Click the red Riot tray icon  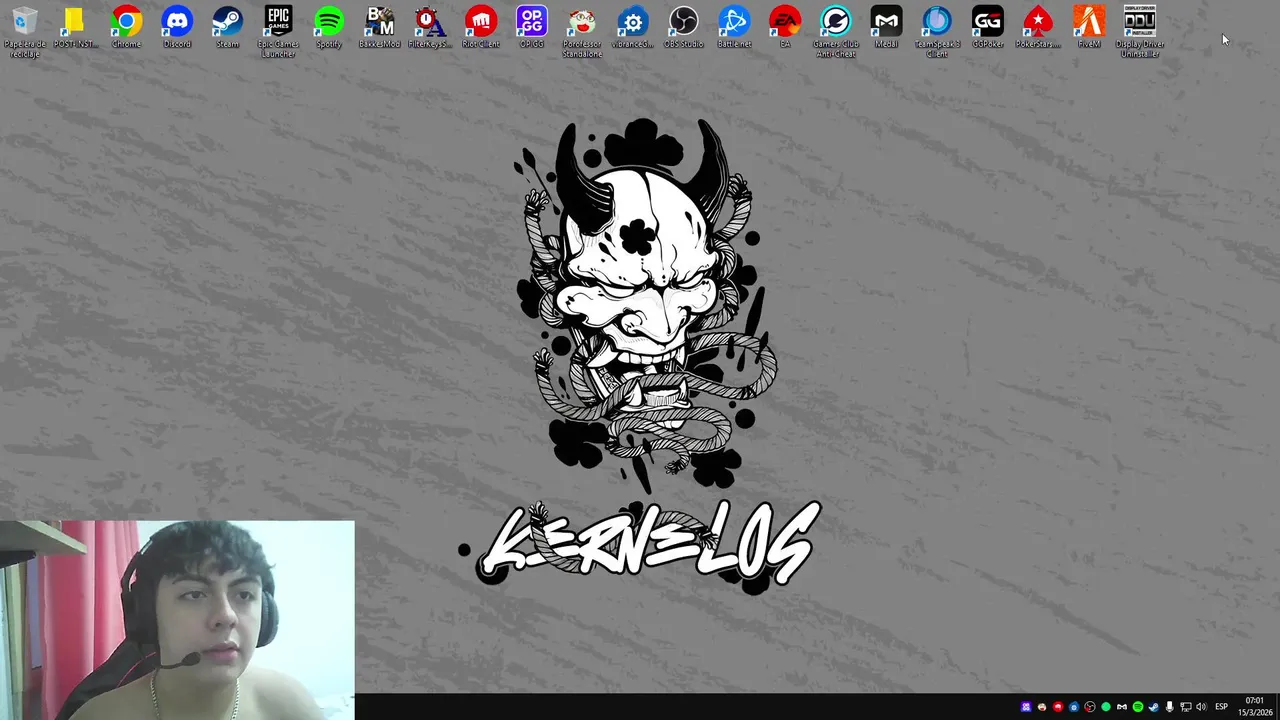click(x=1058, y=707)
